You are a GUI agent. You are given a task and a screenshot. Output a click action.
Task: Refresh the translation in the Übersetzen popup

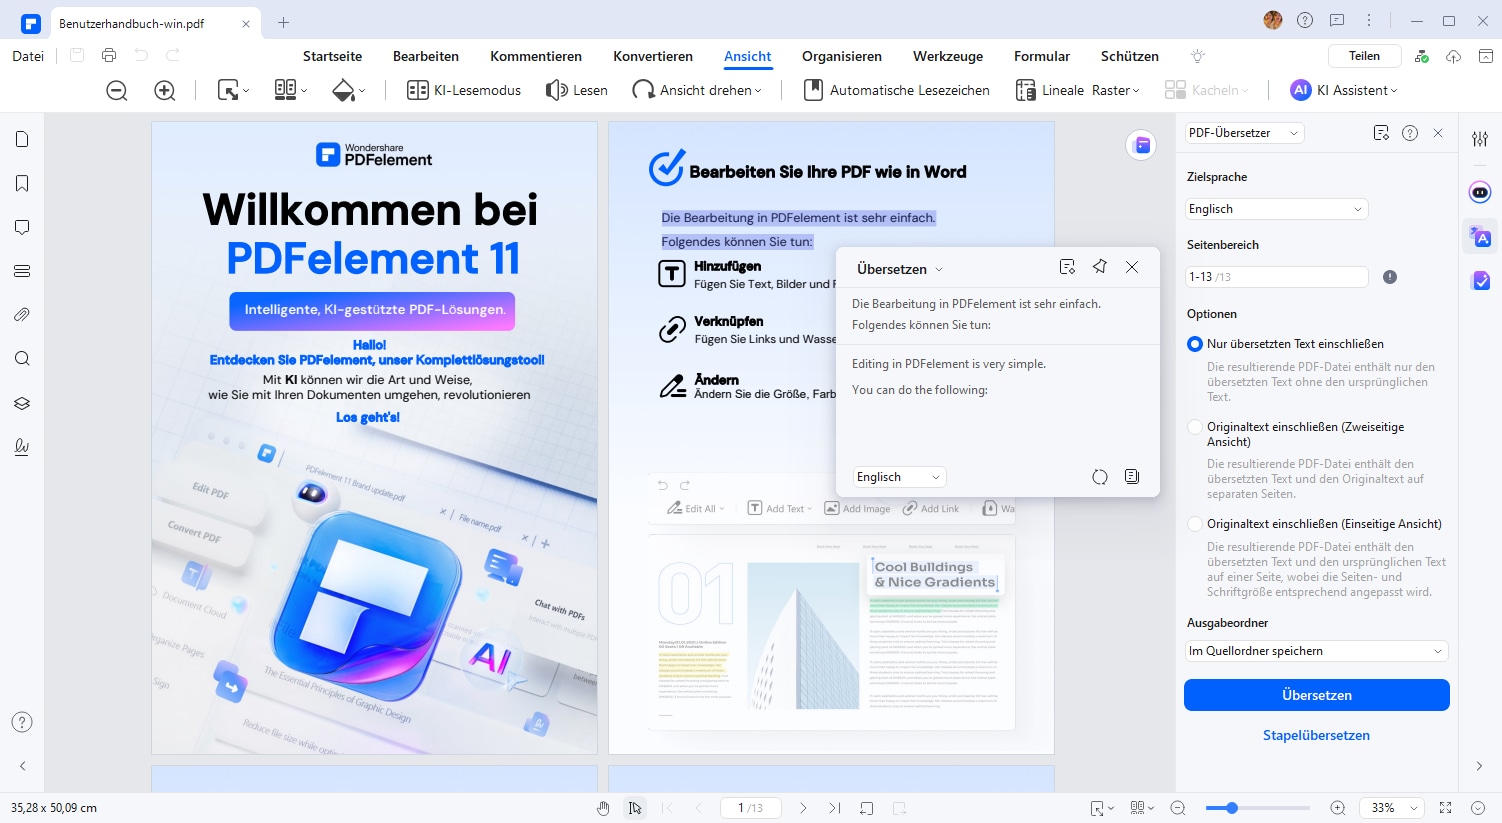click(1100, 477)
